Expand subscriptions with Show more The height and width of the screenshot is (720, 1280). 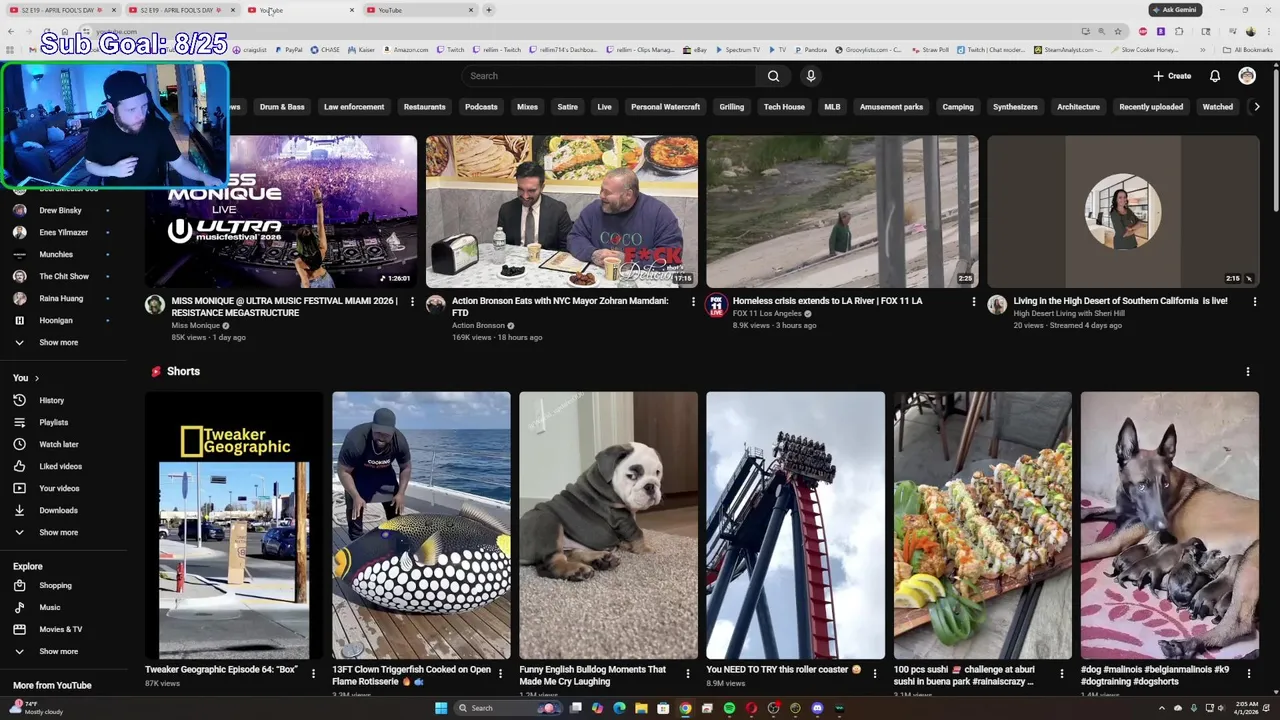coord(60,342)
